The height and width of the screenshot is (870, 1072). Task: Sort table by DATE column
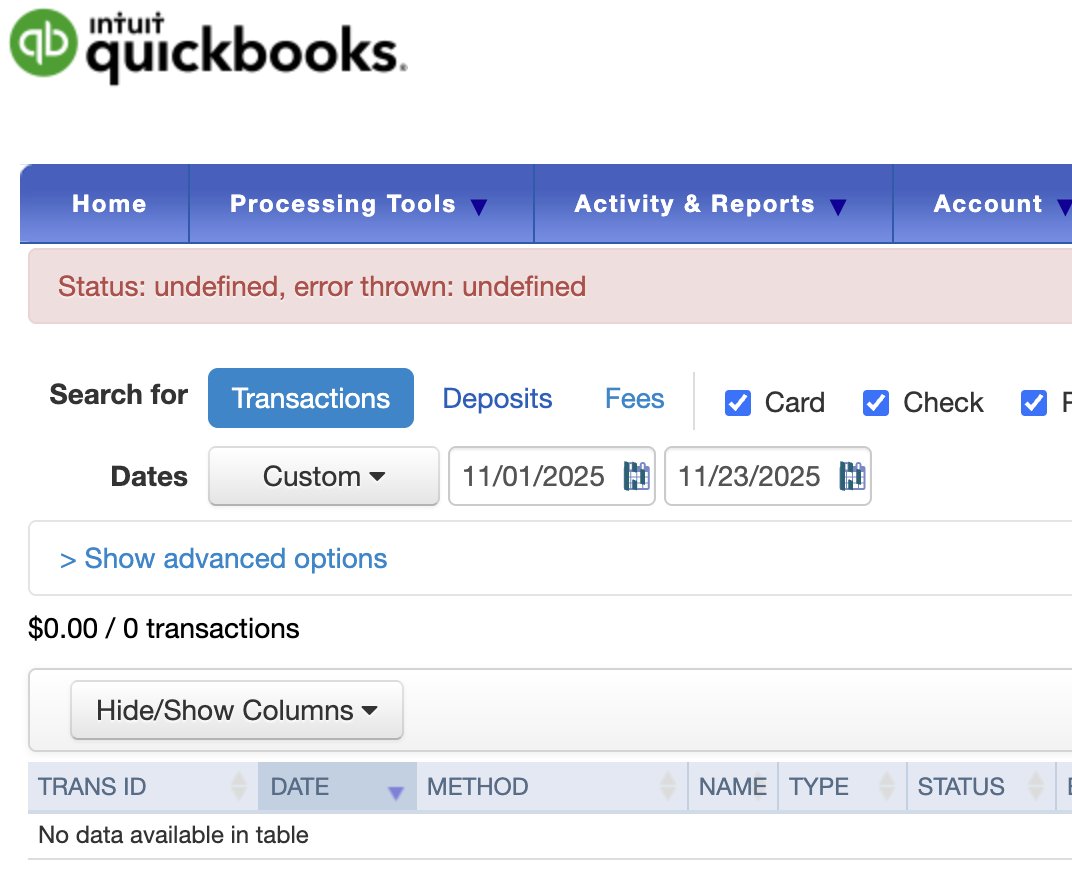337,786
